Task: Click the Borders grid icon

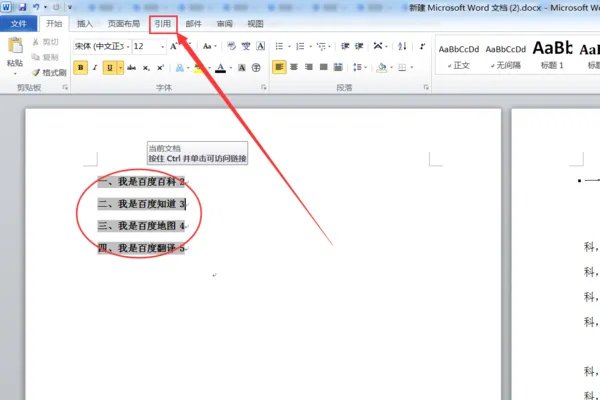Action: click(x=402, y=68)
